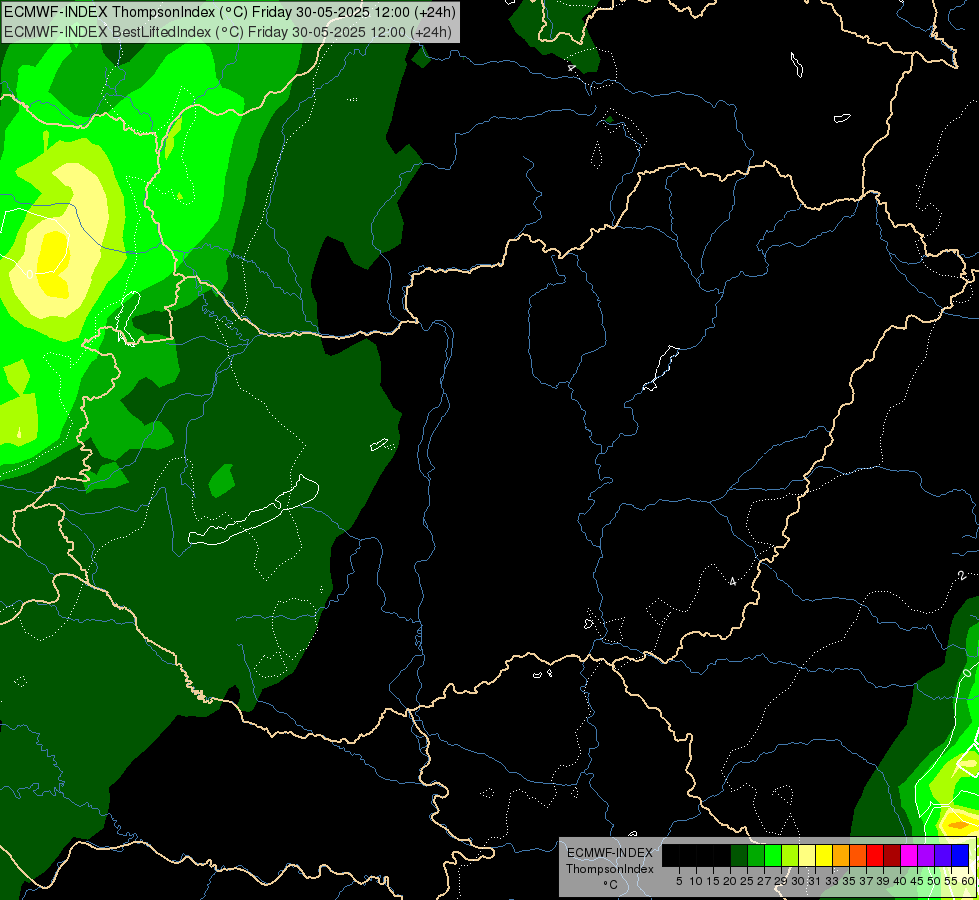This screenshot has width=979, height=900.
Task: Click the legend tick label 25
Action: click(747, 881)
